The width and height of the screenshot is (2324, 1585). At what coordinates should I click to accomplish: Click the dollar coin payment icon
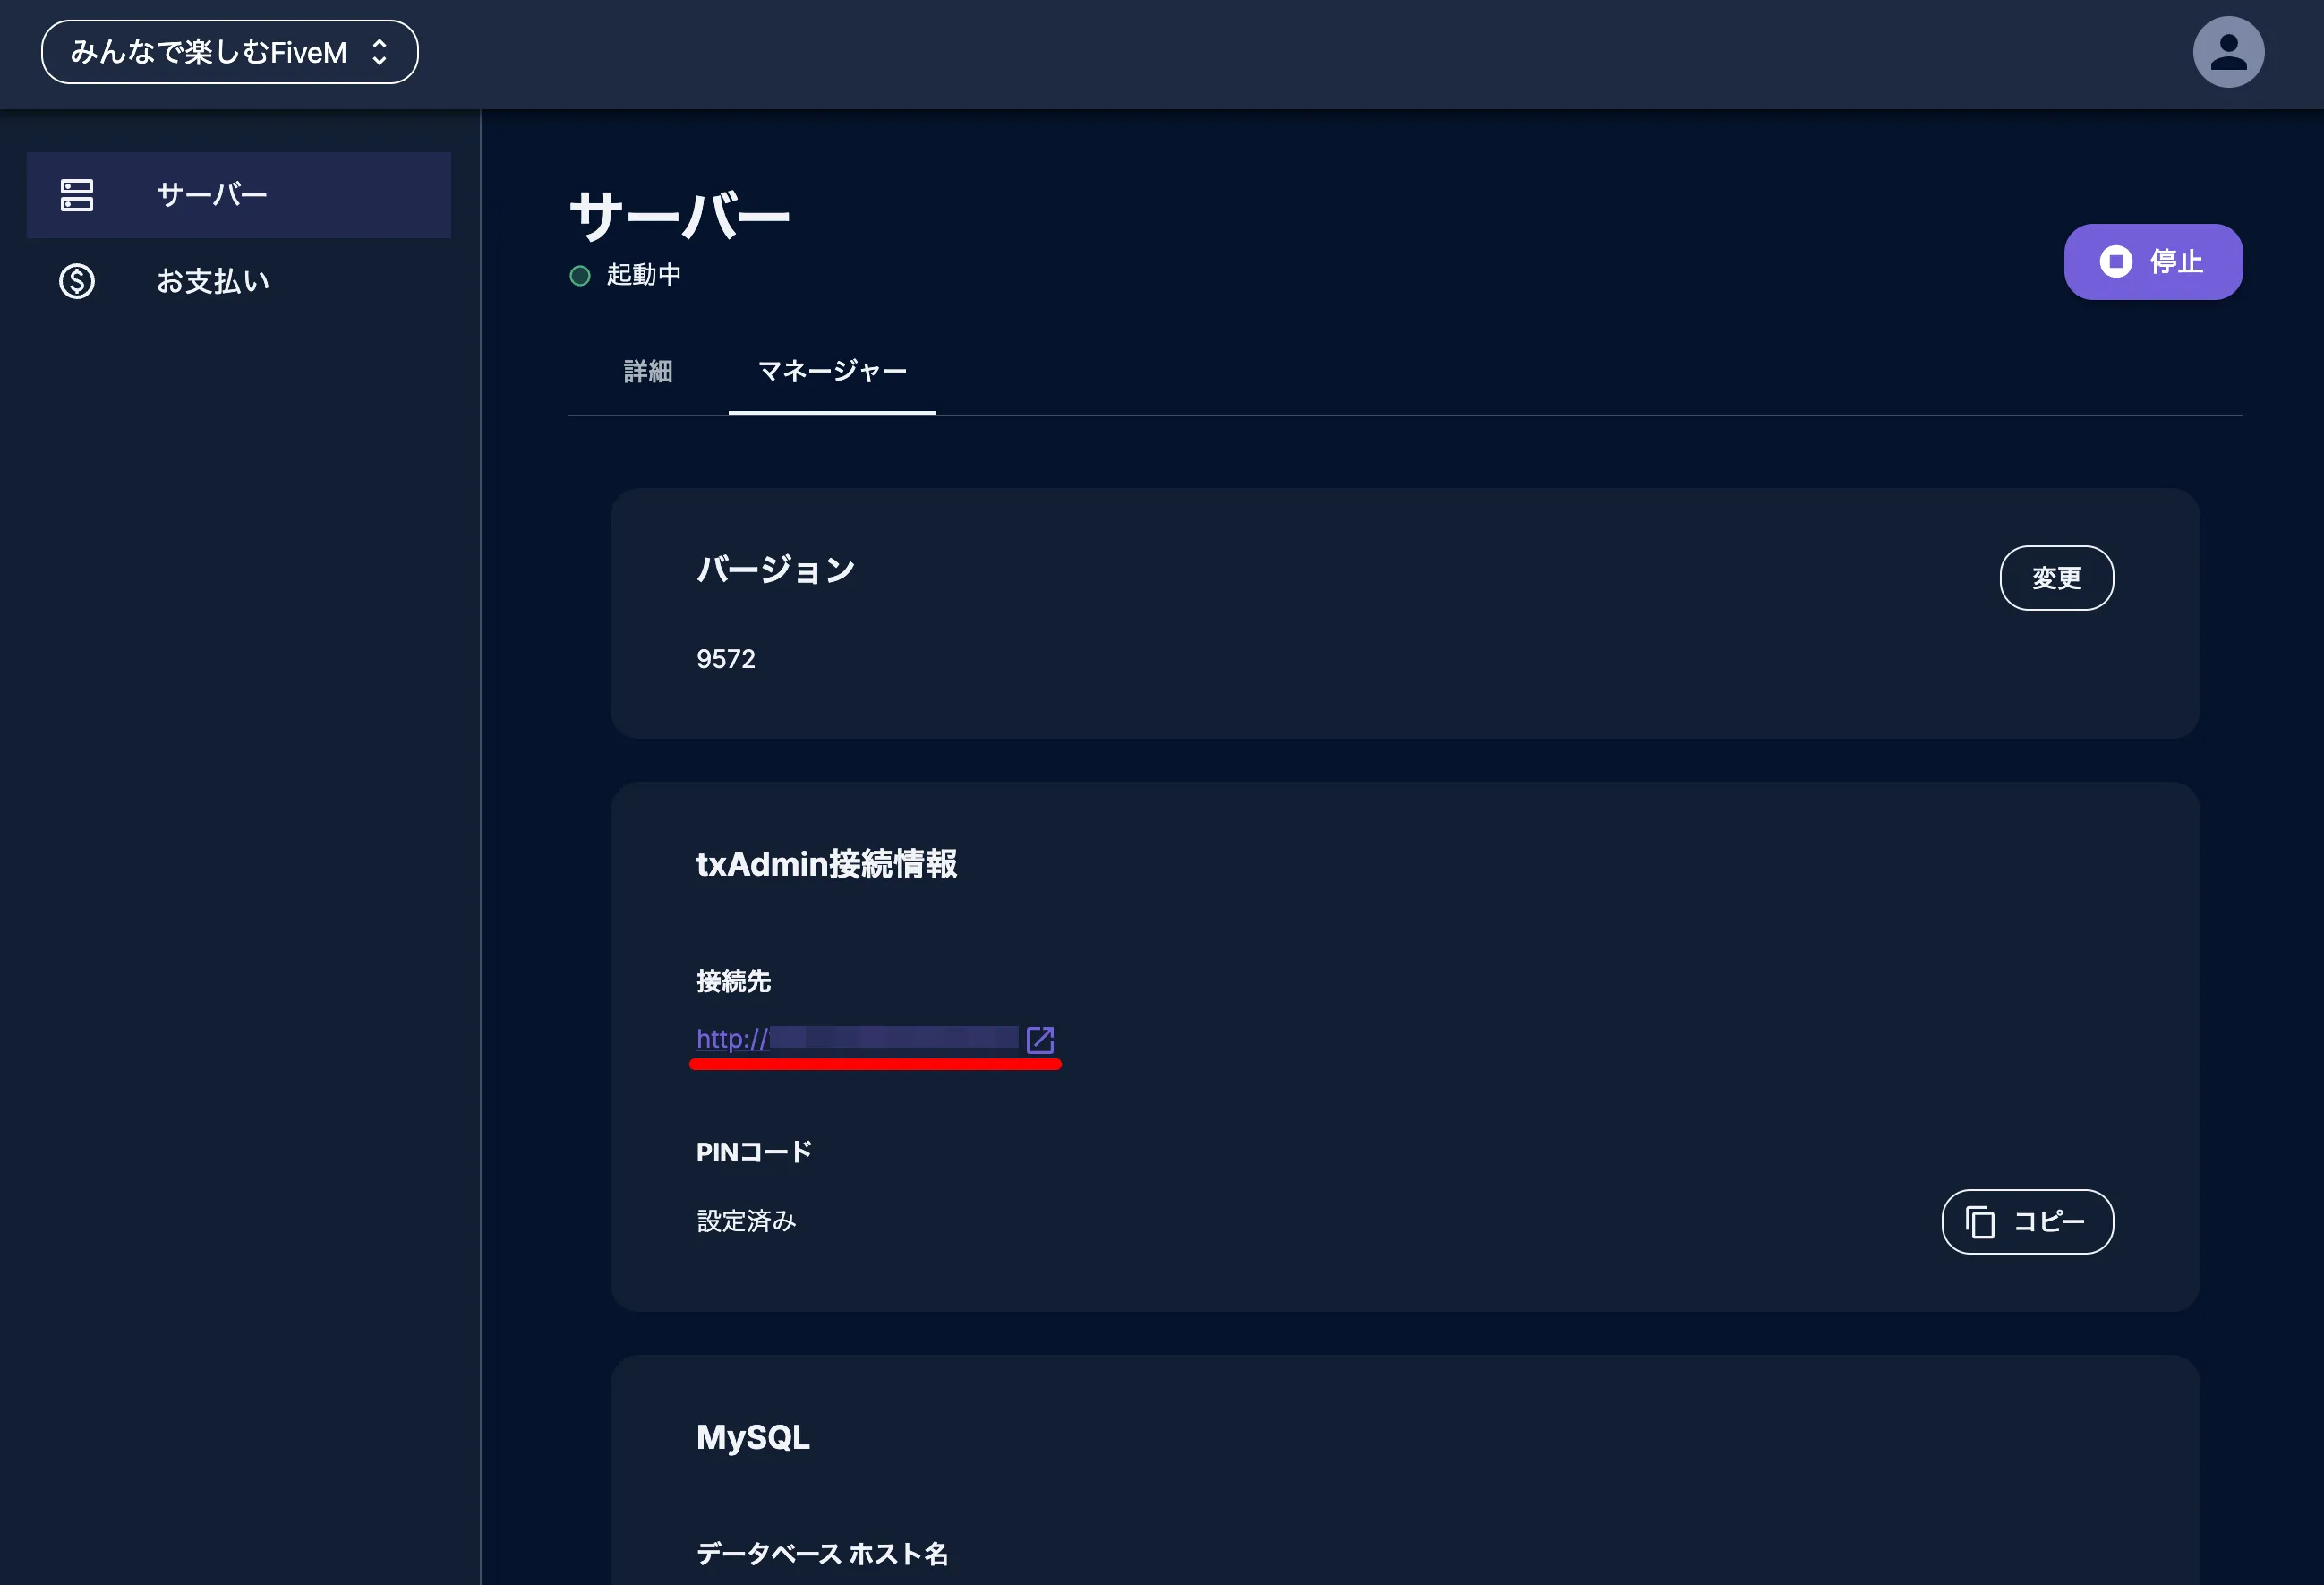(77, 281)
